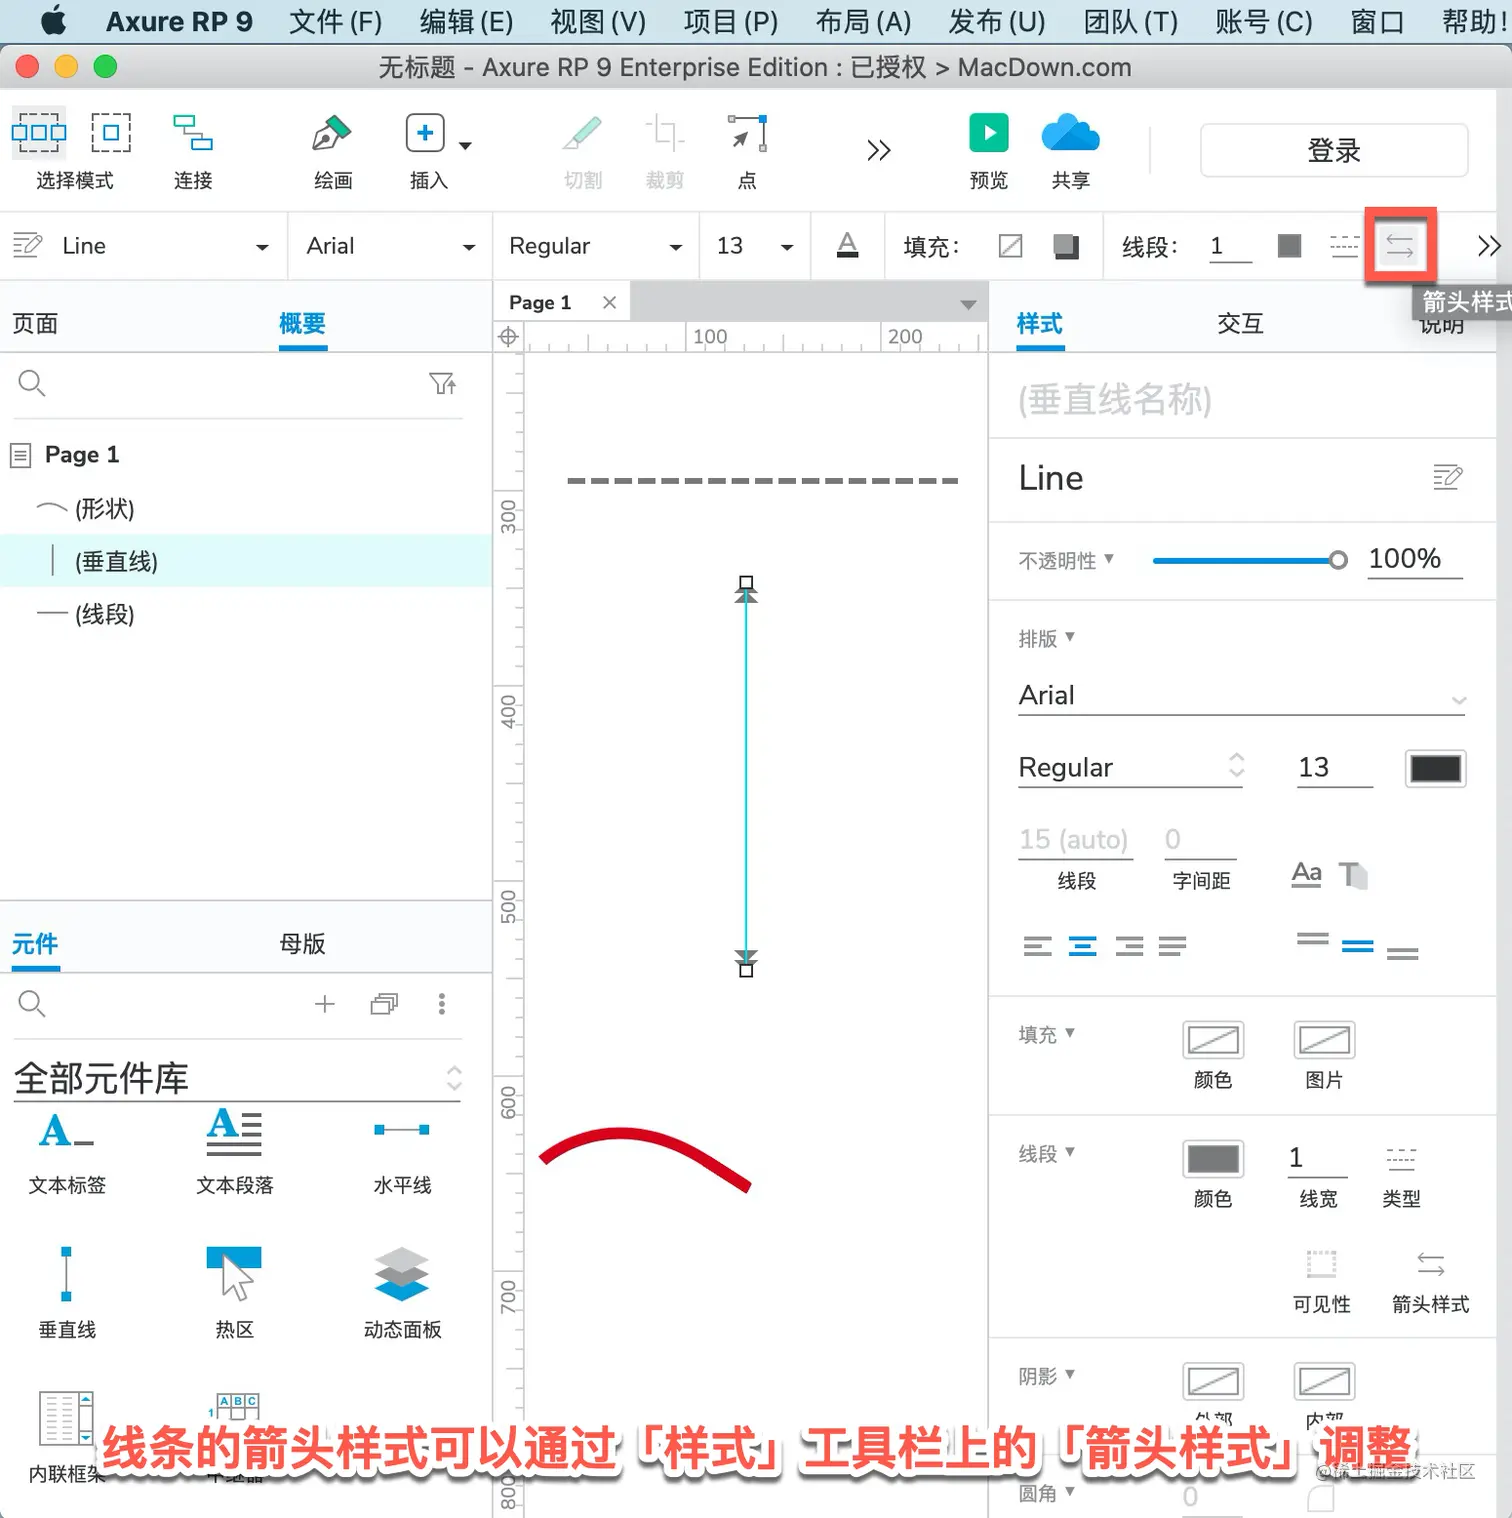Open the Arial font dropdown in style panel
The width and height of the screenshot is (1512, 1518).
click(x=1243, y=696)
